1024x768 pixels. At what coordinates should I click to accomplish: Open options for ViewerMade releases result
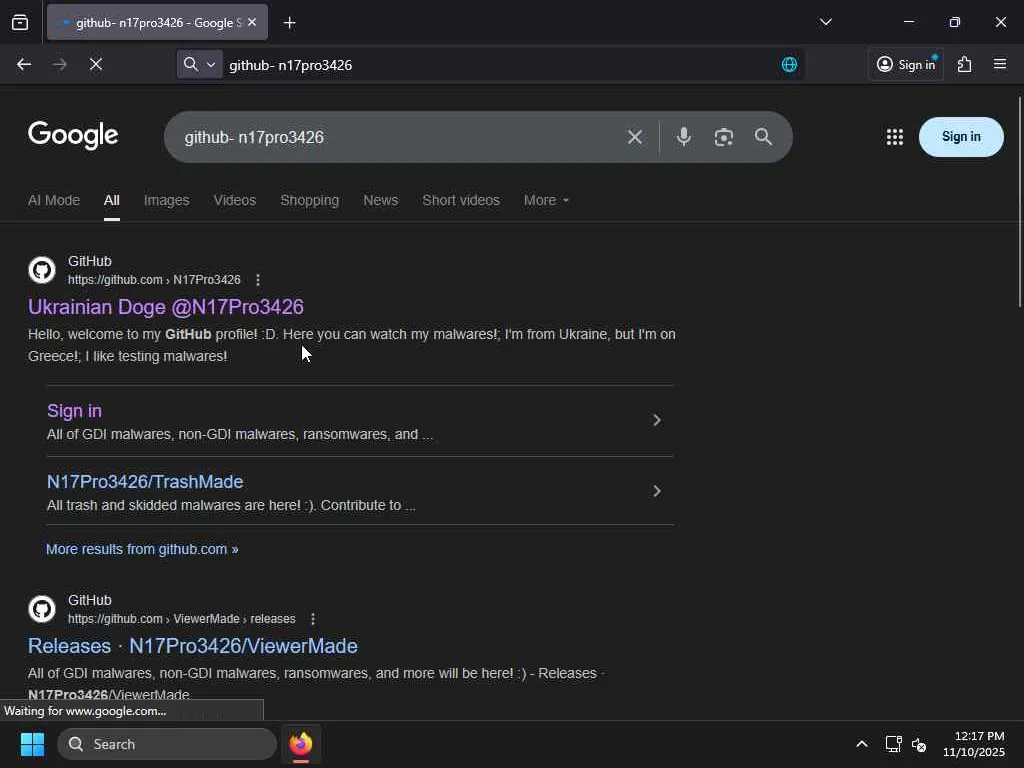[313, 619]
